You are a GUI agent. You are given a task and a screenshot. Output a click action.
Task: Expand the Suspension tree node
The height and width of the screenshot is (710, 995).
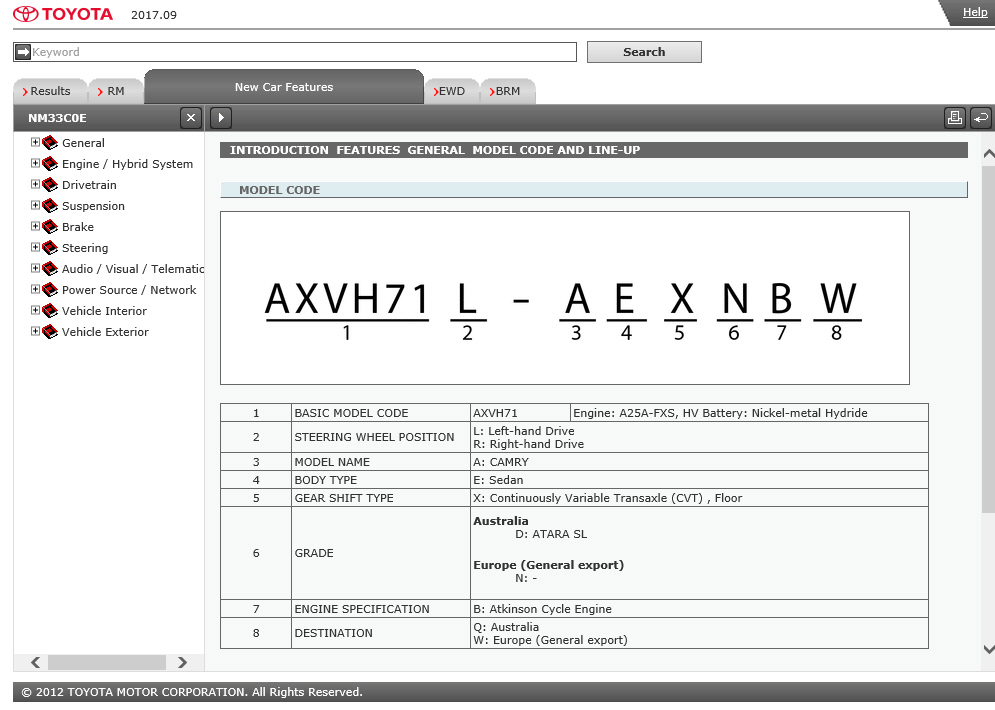click(x=36, y=205)
